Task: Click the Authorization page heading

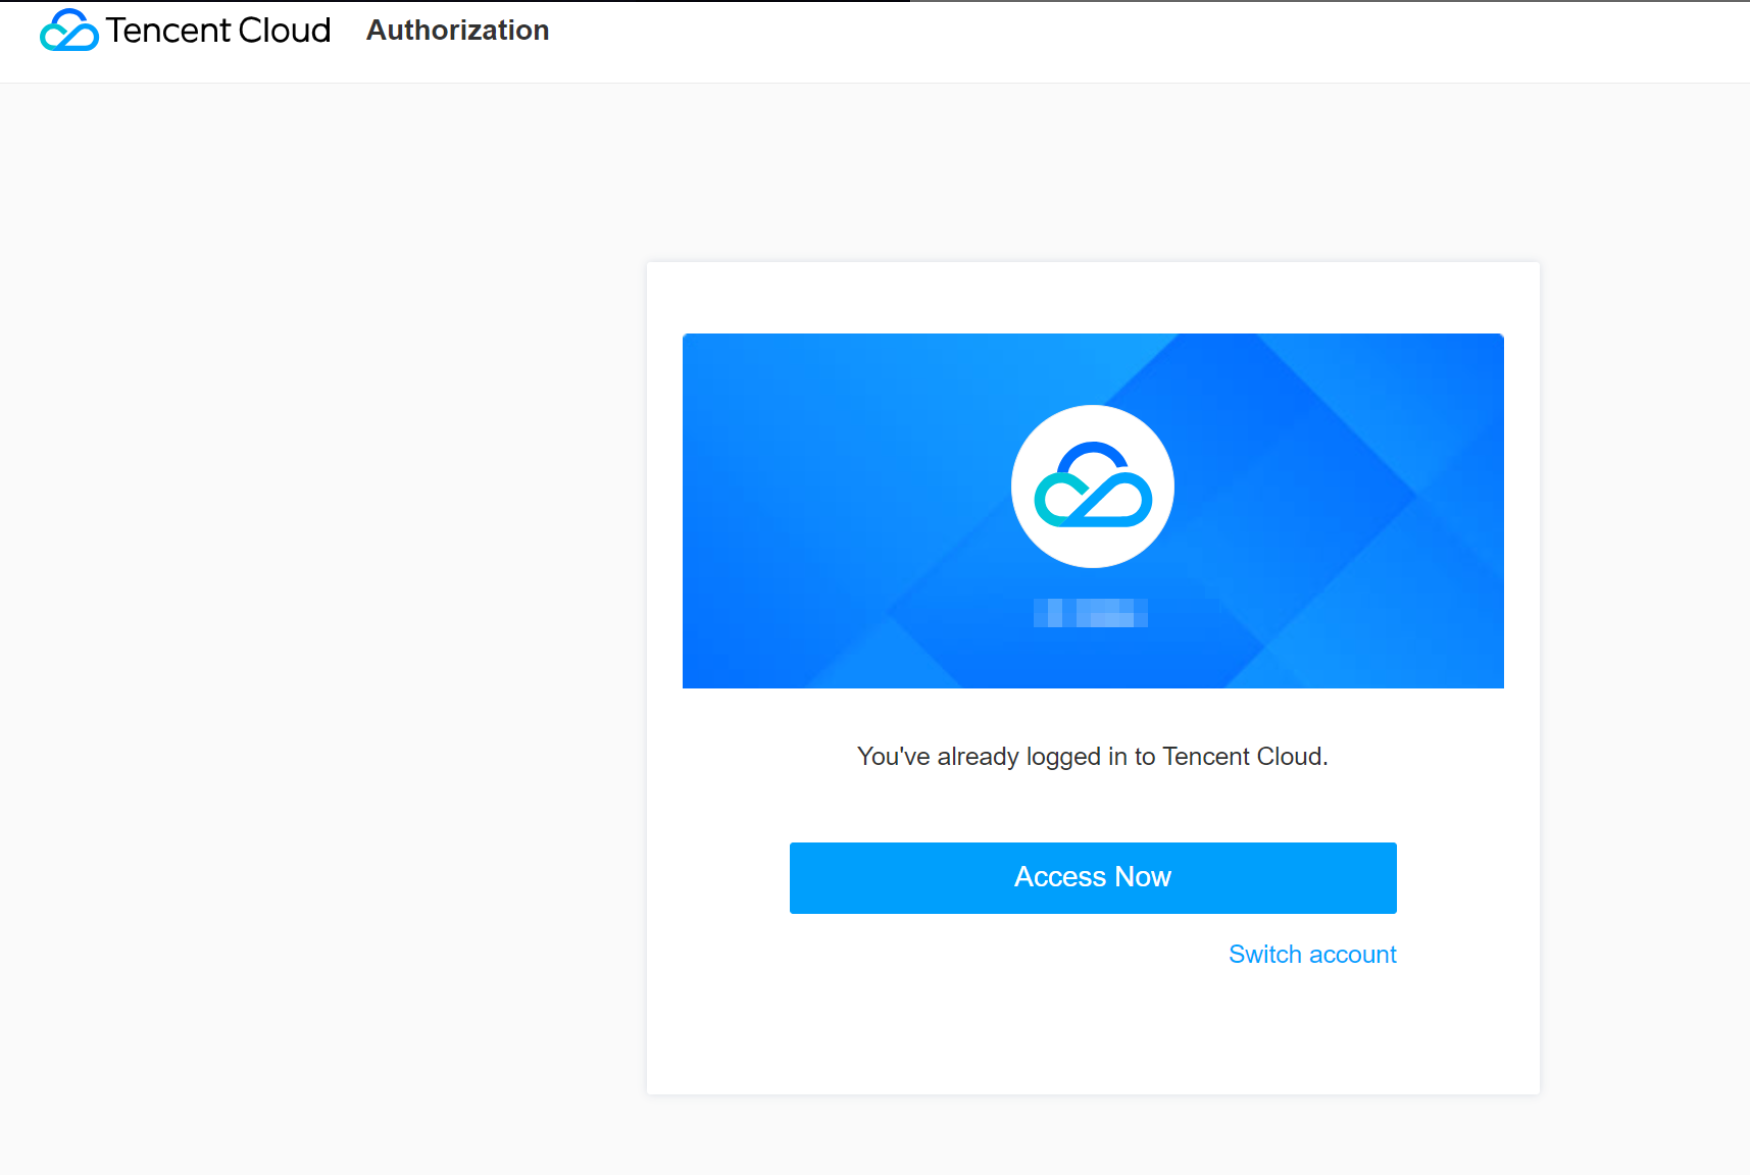Action: [457, 30]
